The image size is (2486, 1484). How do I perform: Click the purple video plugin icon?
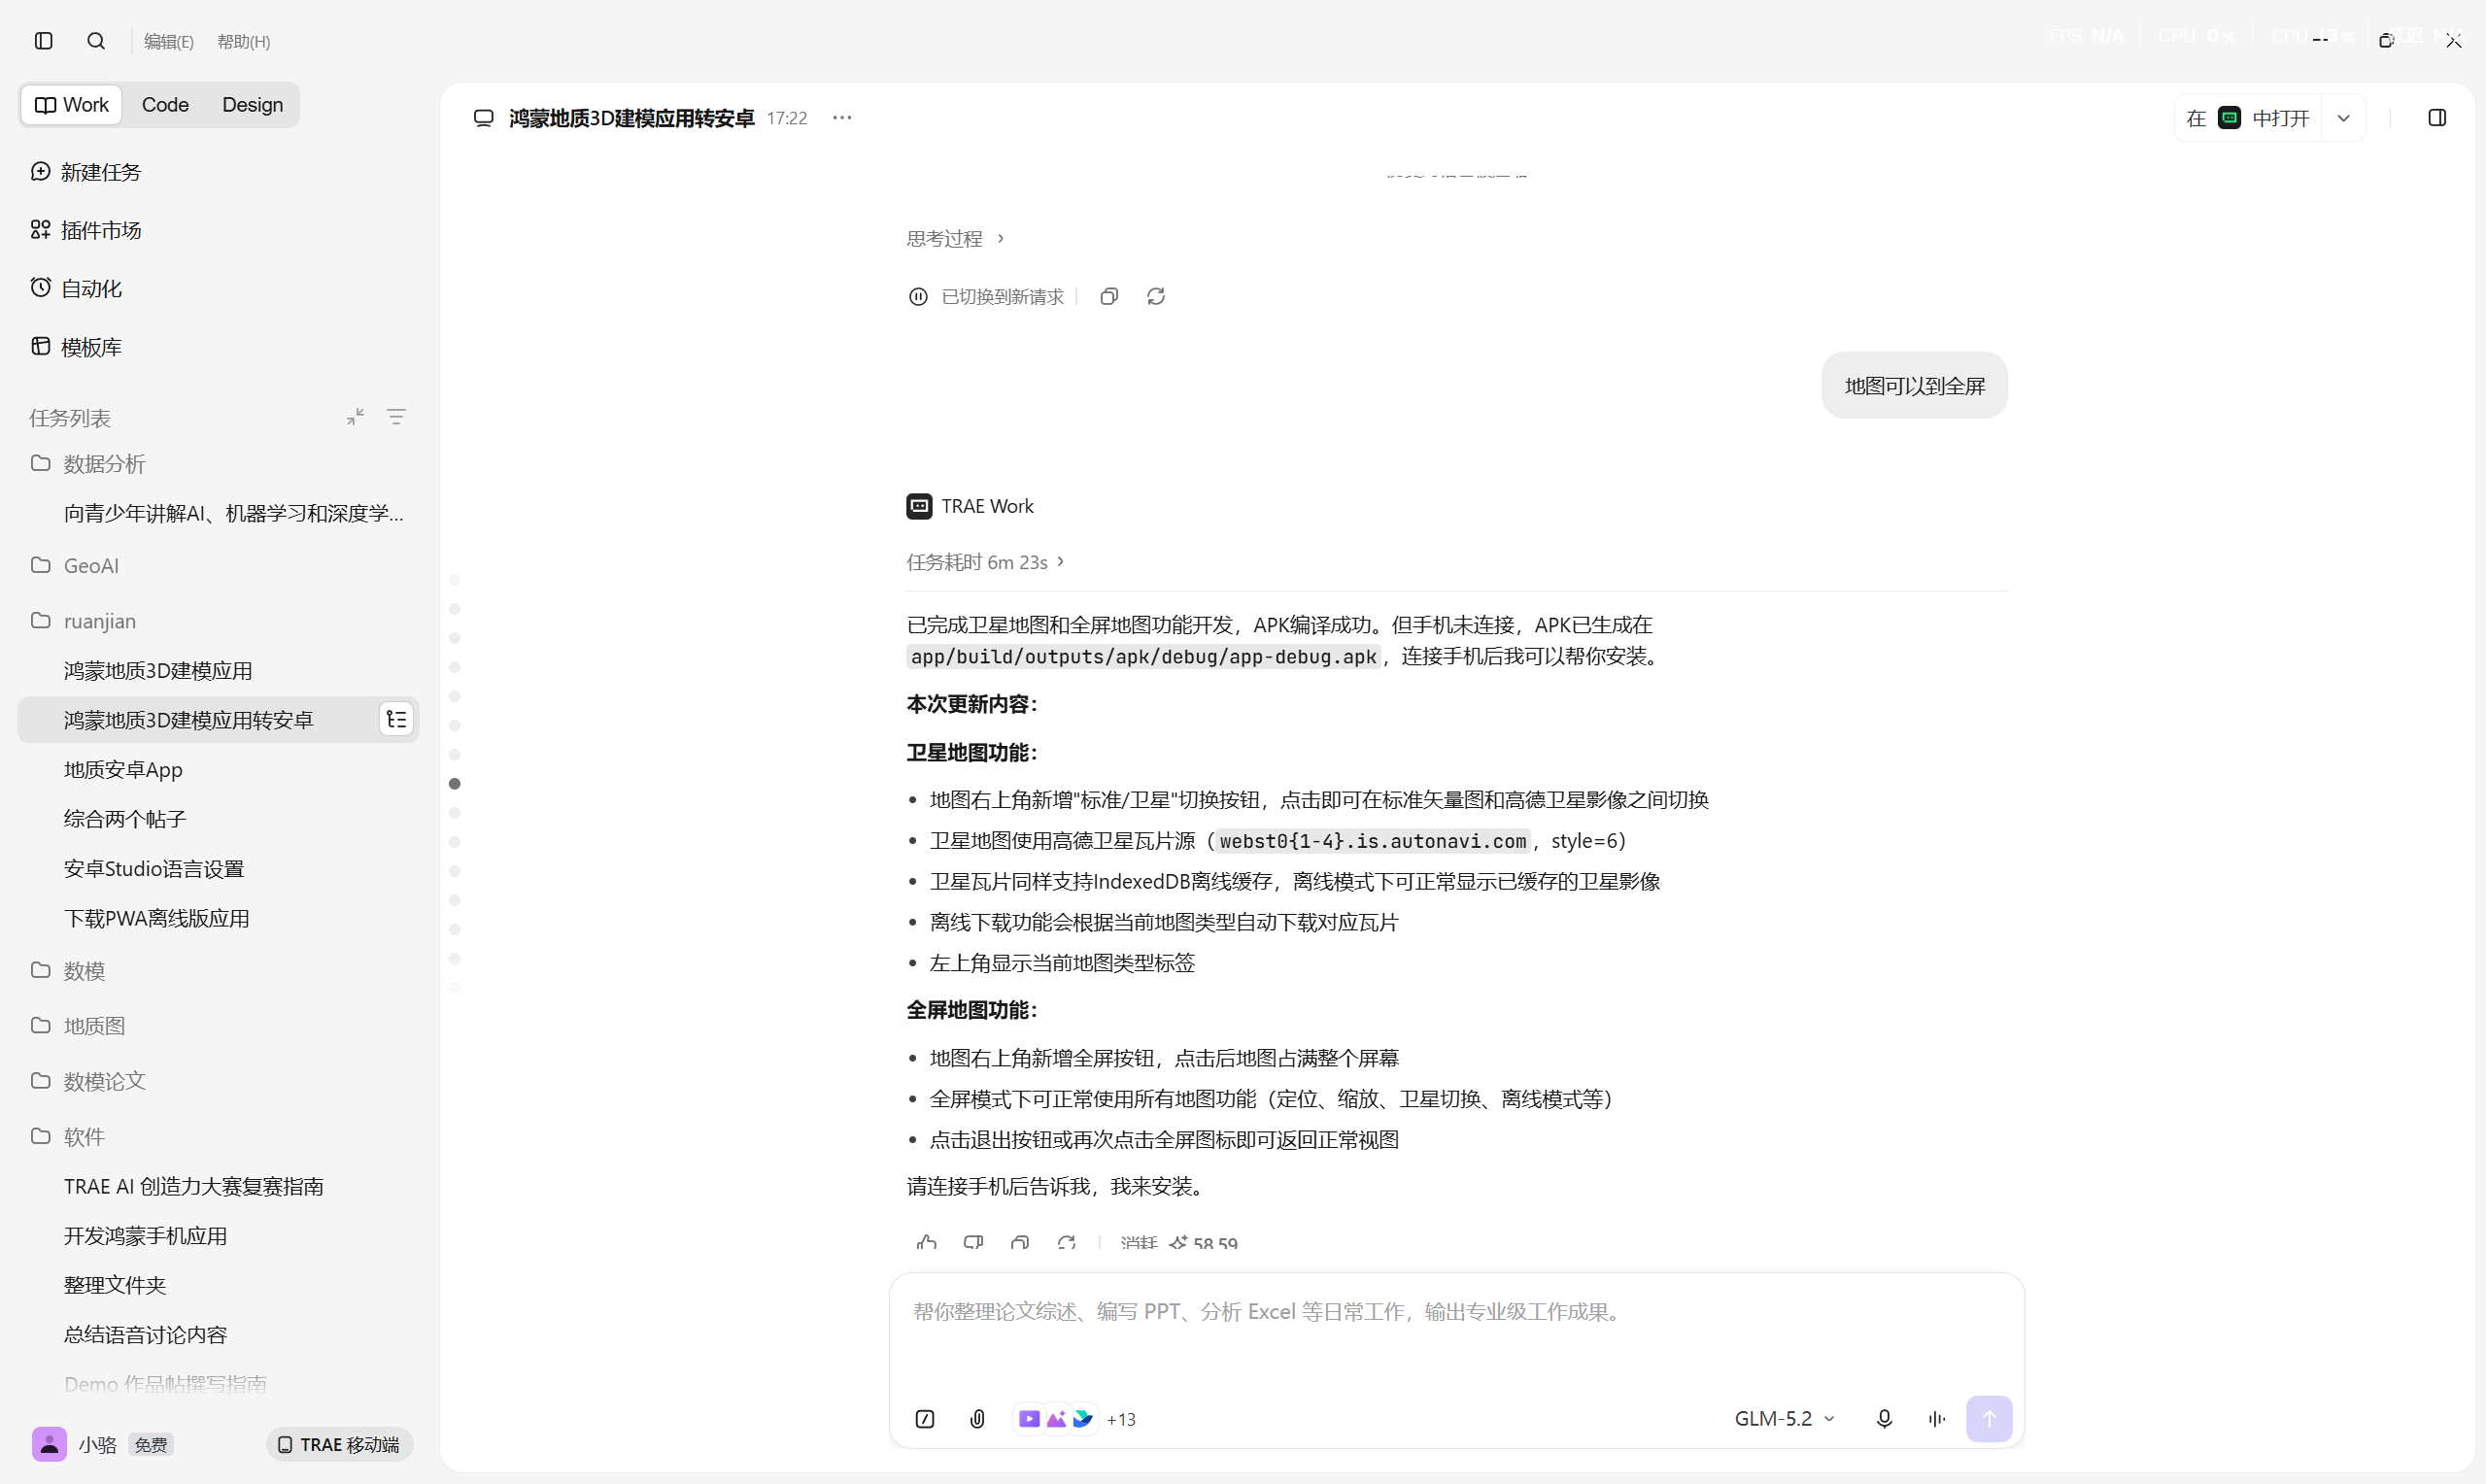pos(1029,1419)
